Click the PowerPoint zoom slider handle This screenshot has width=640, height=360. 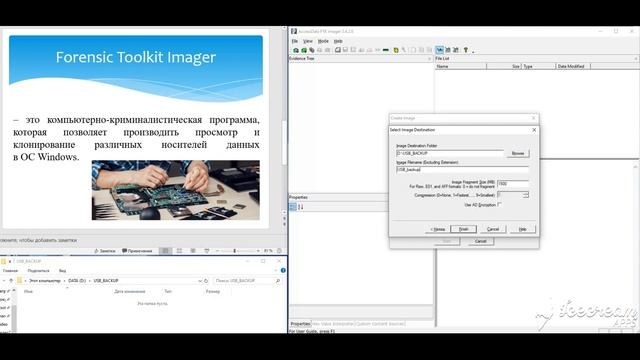(x=235, y=251)
